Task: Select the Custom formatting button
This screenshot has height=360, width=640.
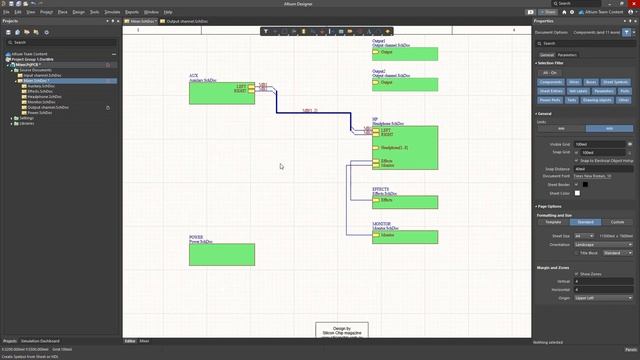Action: tap(617, 222)
